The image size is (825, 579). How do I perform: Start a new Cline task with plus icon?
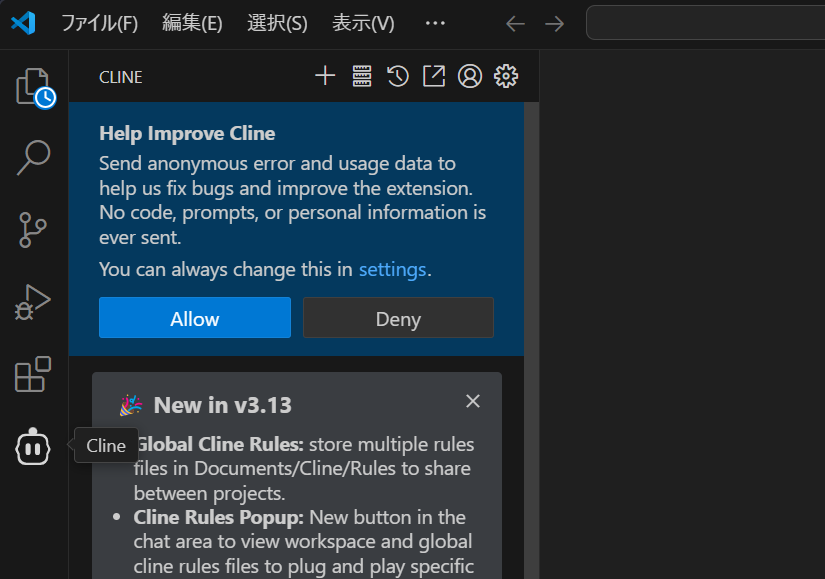coord(325,76)
